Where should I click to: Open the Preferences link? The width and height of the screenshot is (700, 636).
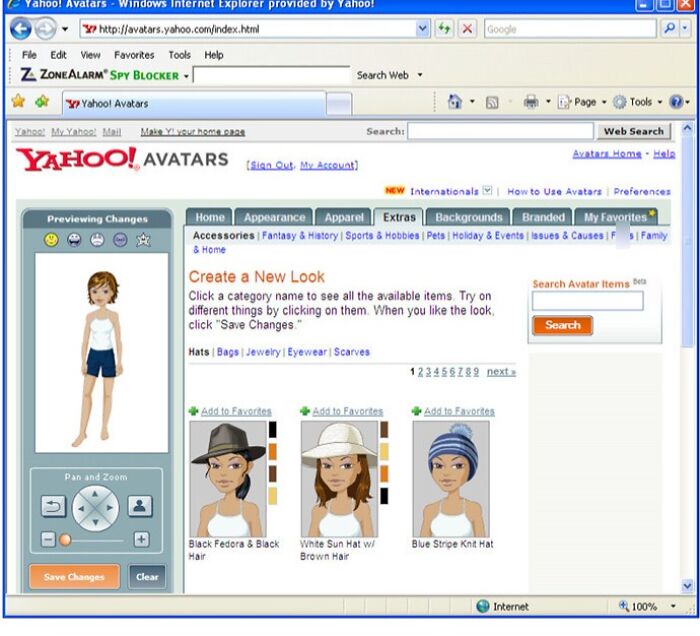click(x=642, y=191)
